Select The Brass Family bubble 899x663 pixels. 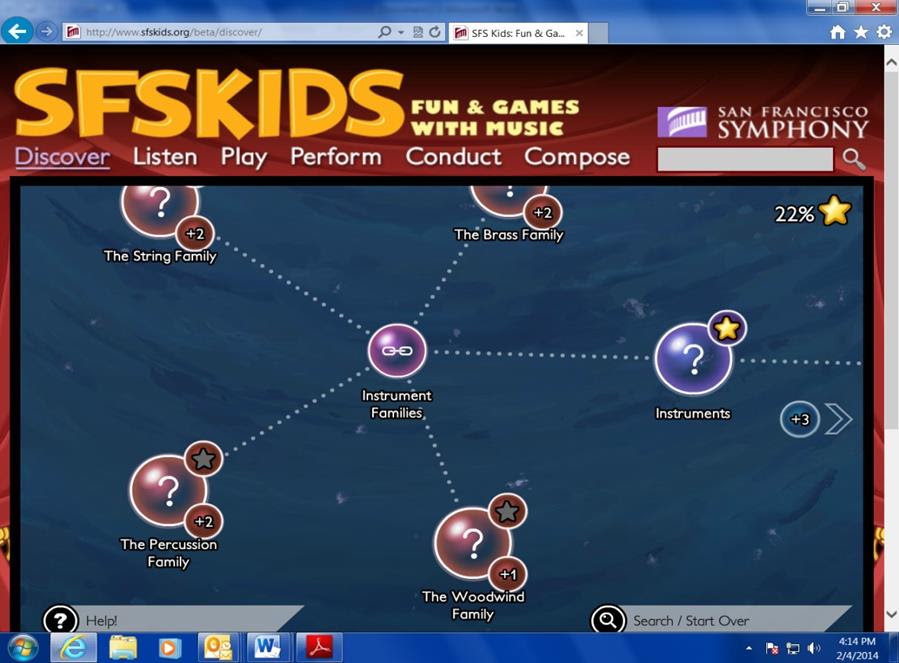click(x=508, y=201)
